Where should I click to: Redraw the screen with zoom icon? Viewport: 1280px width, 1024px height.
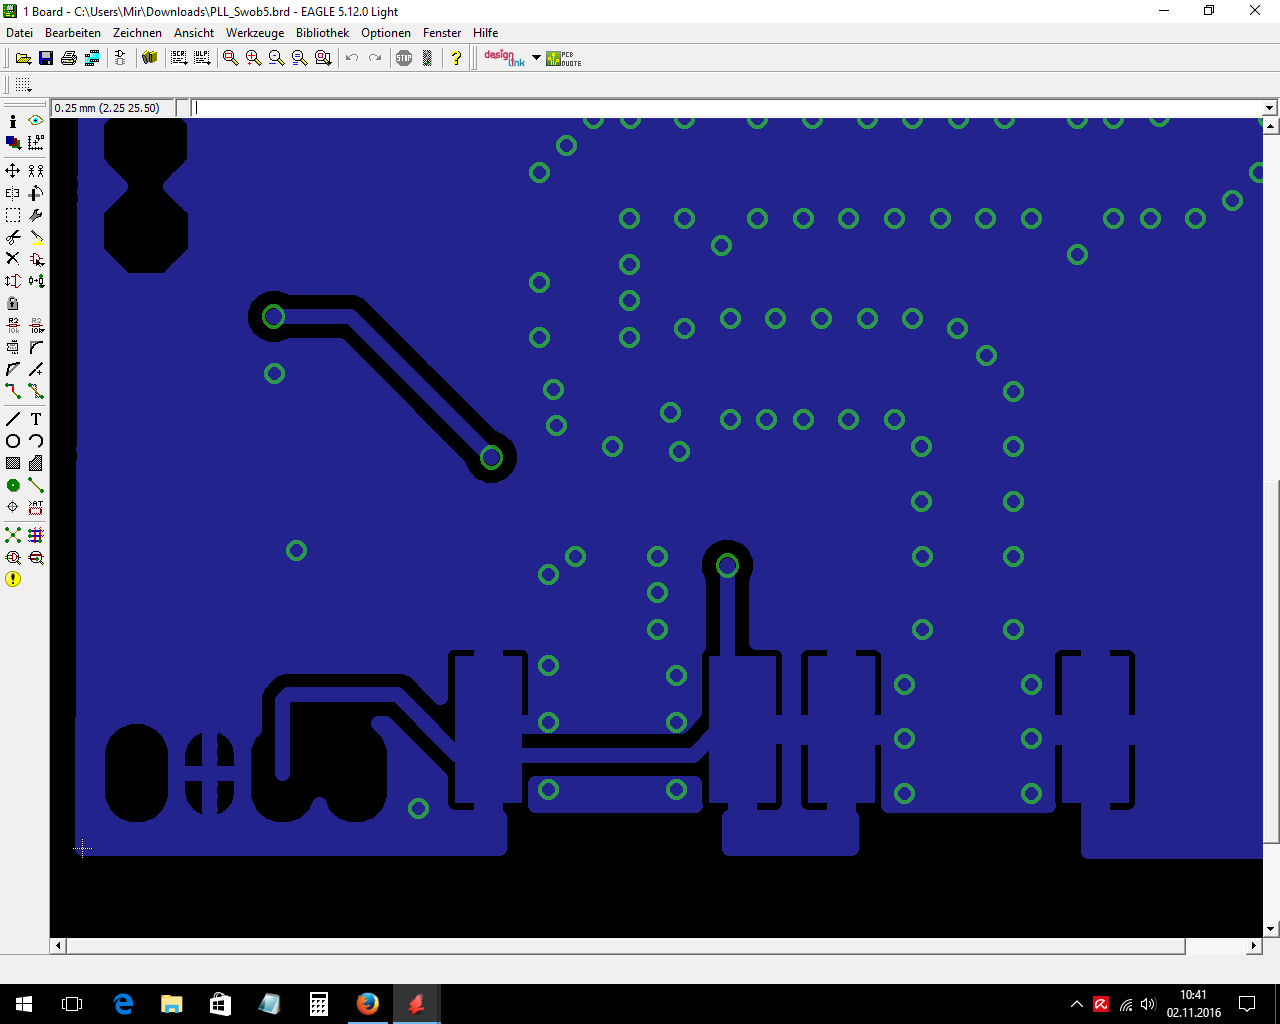[299, 58]
